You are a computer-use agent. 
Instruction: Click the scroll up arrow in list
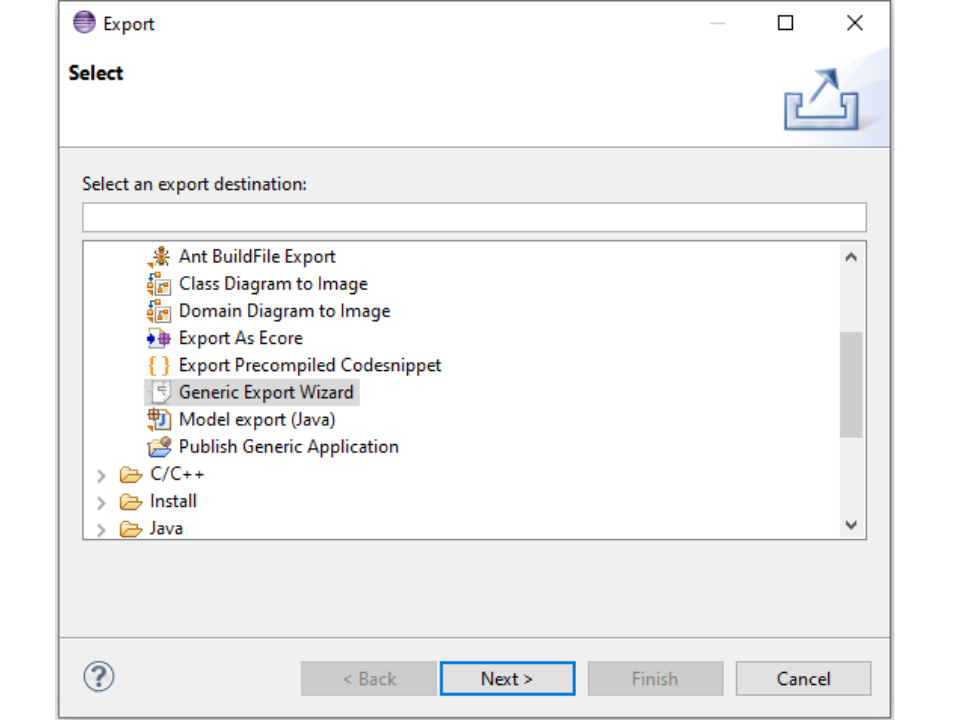point(851,257)
